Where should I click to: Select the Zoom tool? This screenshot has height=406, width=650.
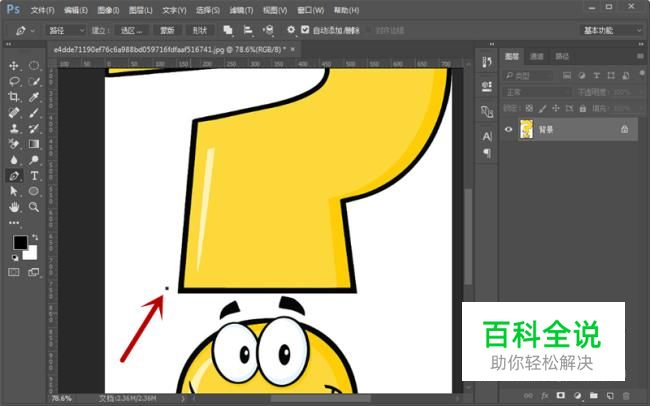34,207
